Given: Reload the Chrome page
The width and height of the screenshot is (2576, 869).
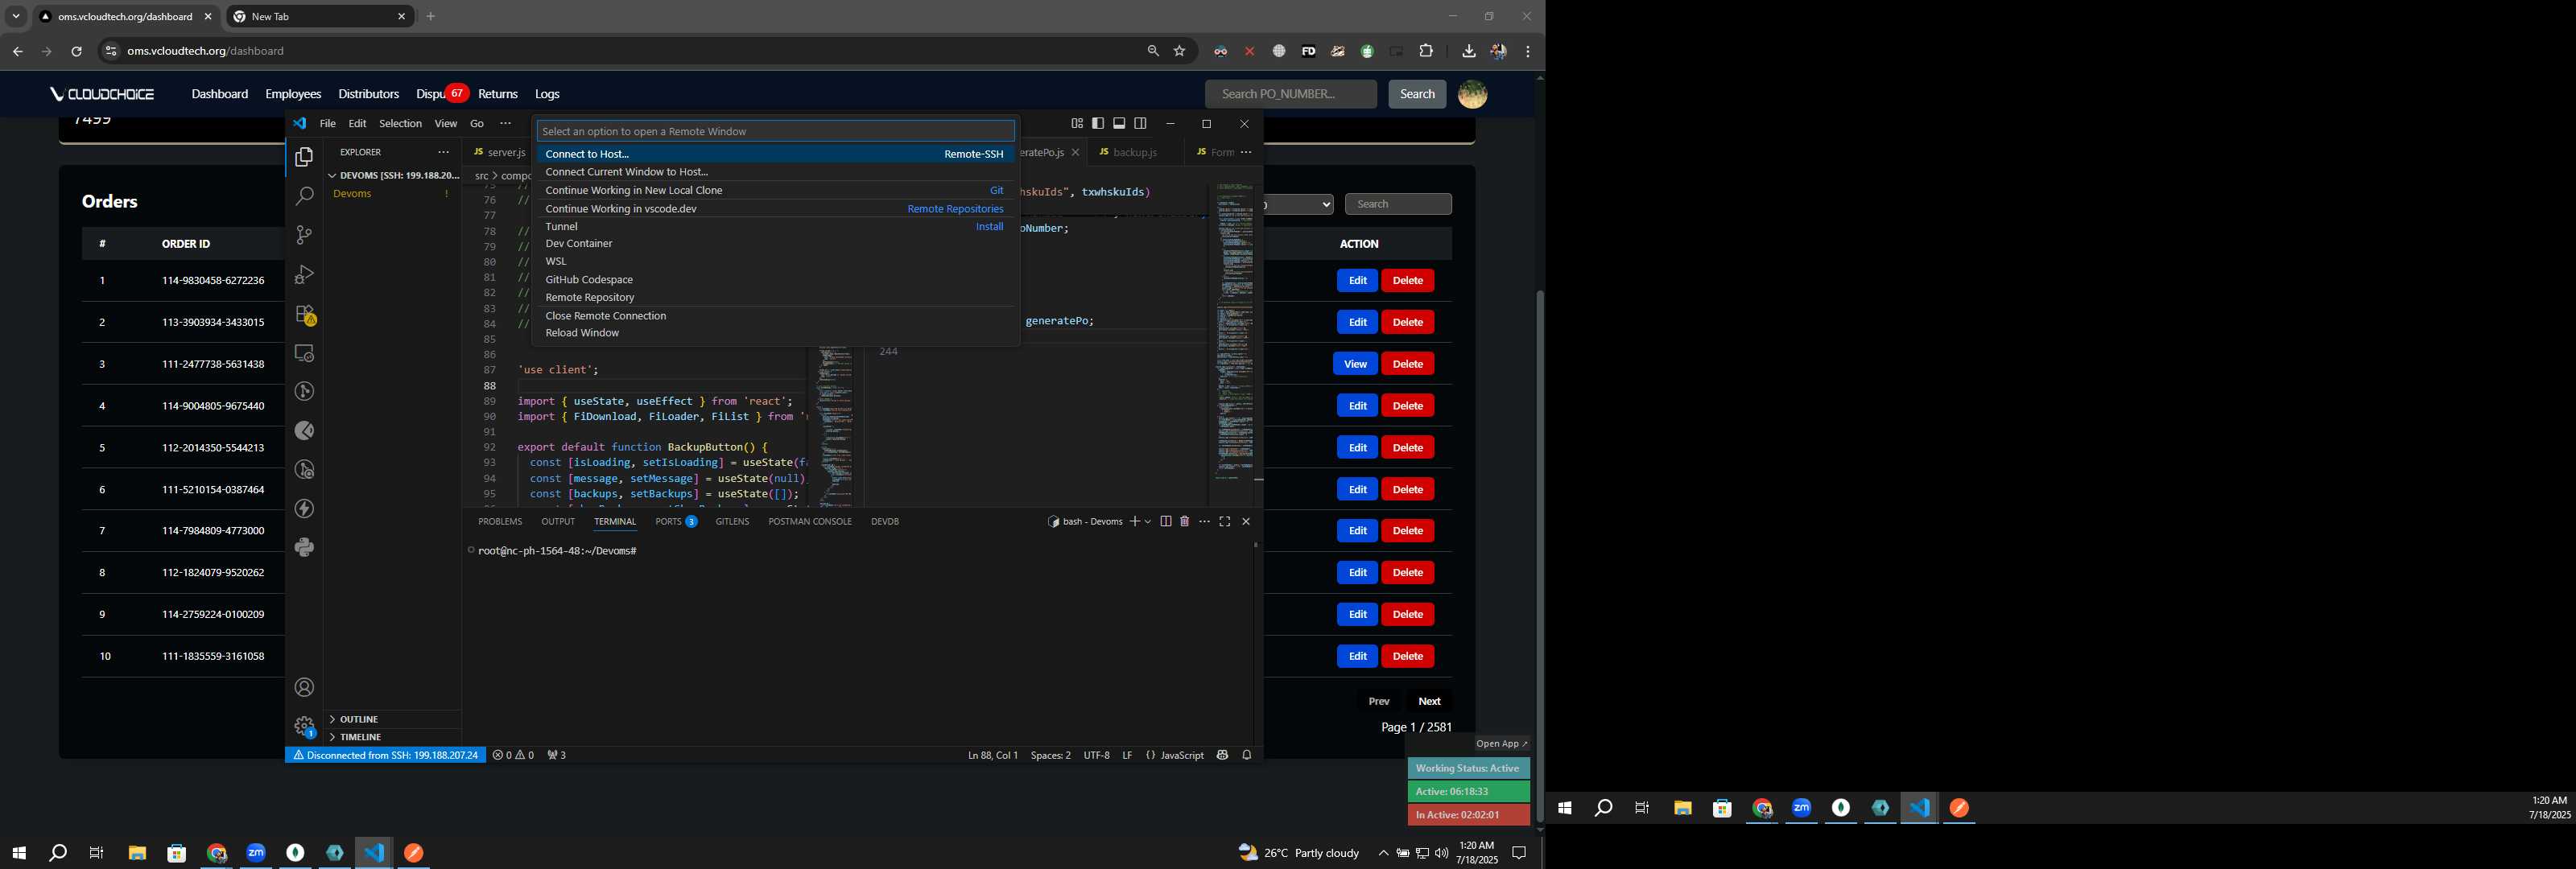Looking at the screenshot, I should [x=76, y=51].
